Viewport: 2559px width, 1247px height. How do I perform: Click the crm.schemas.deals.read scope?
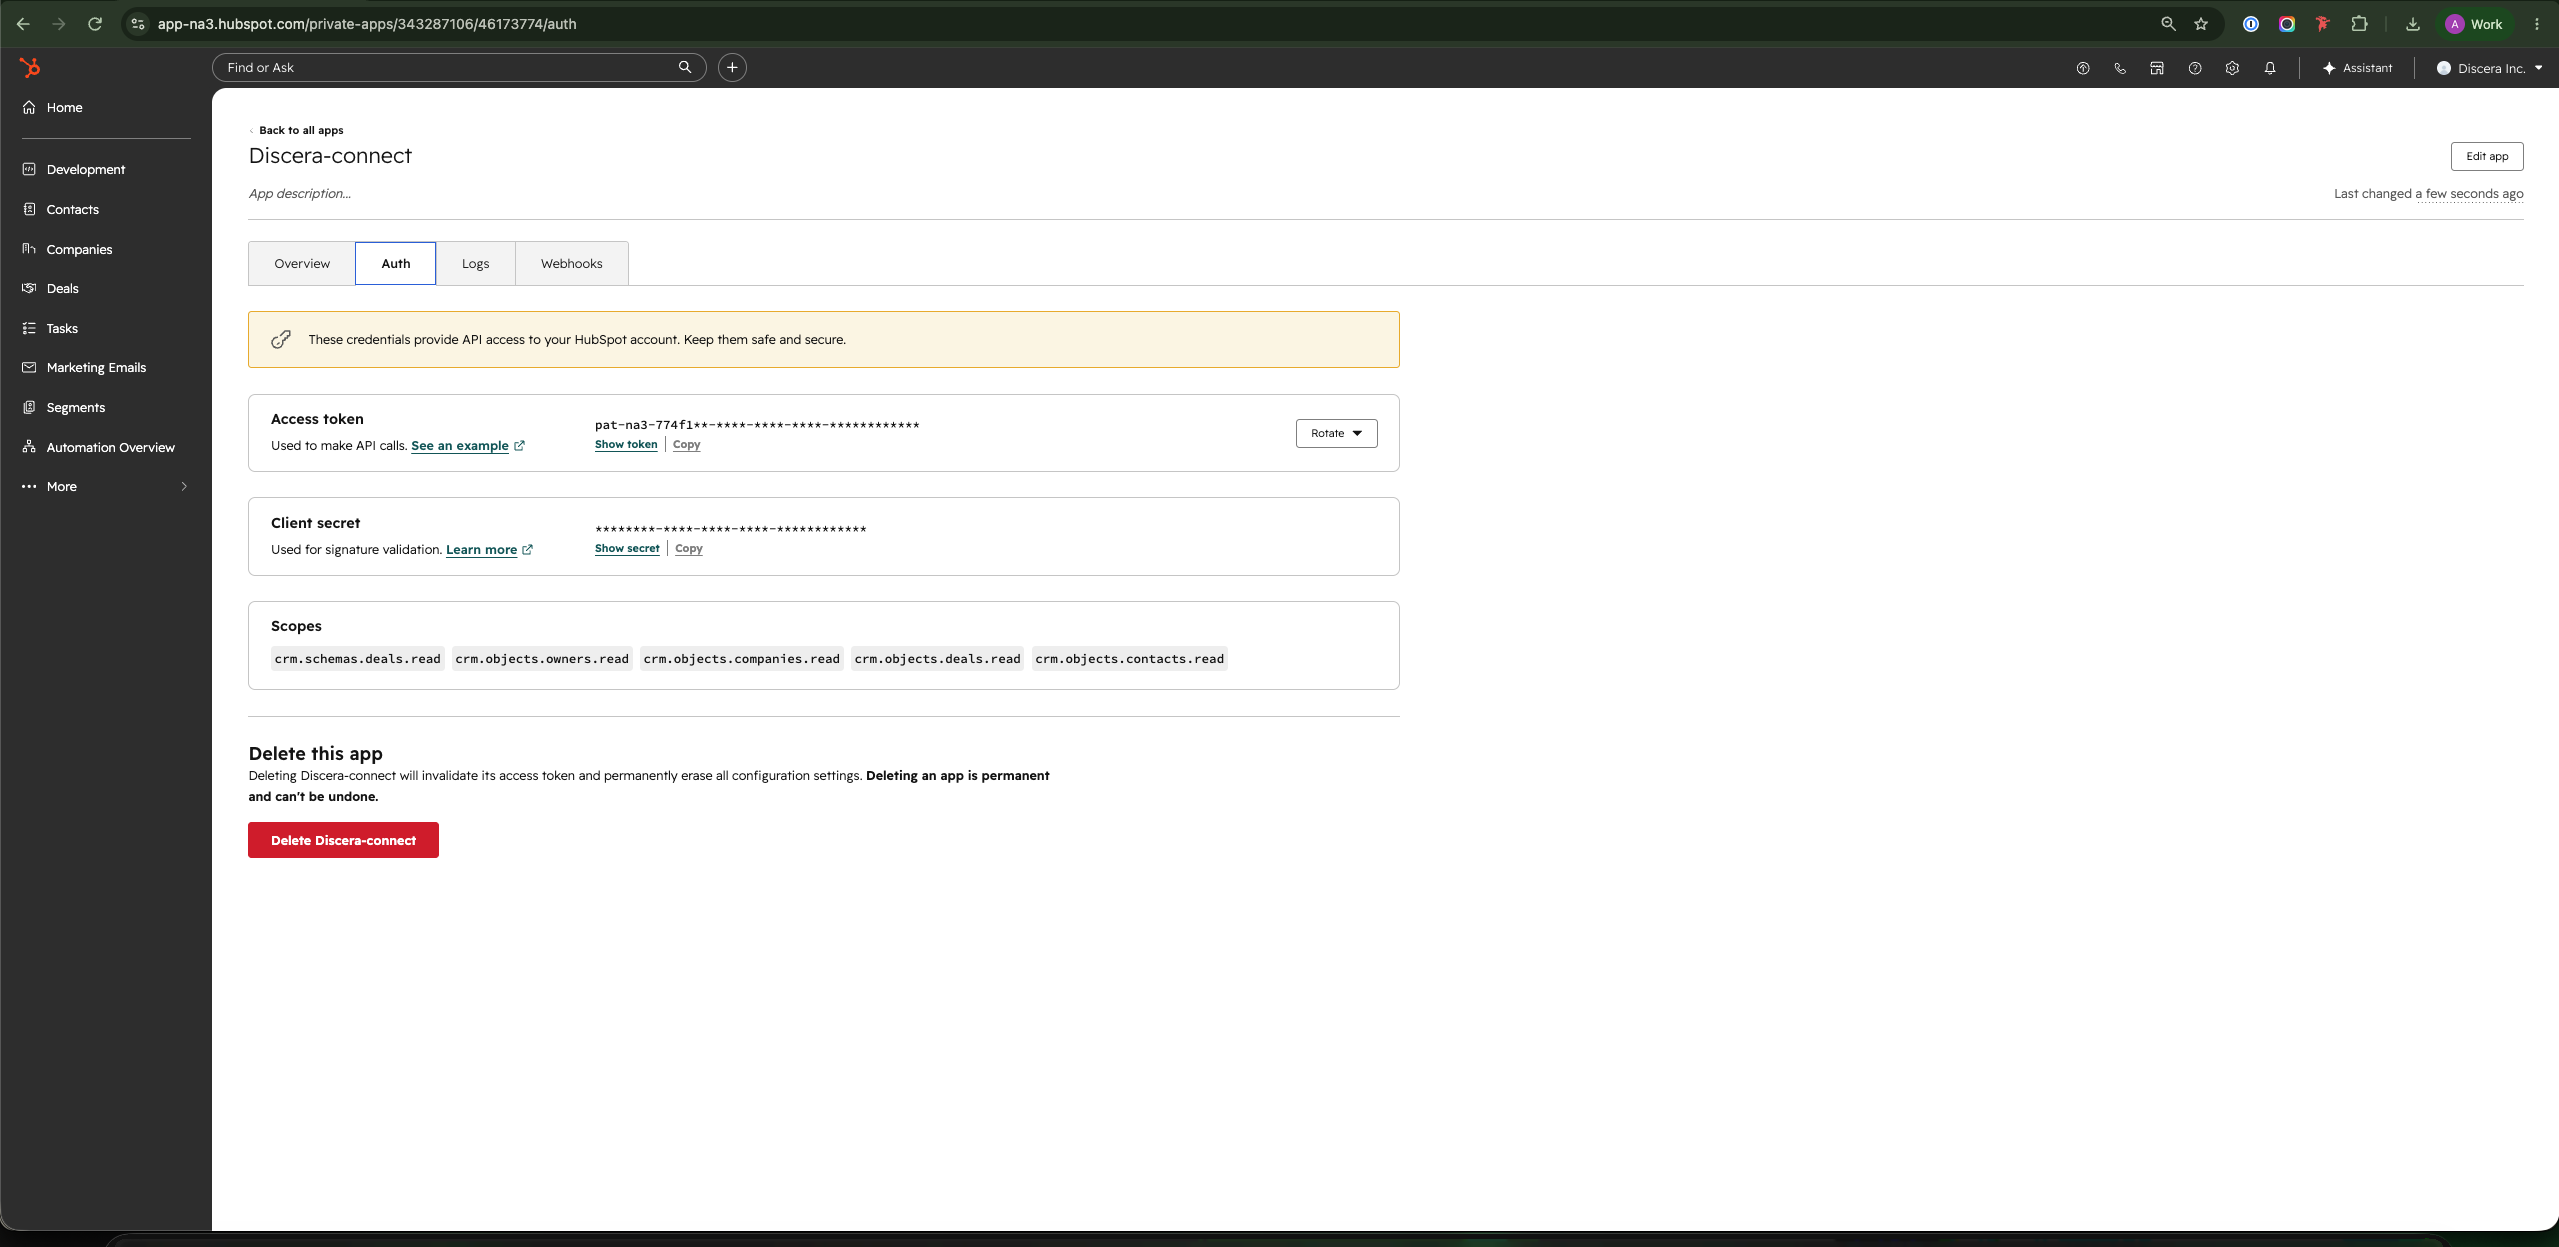pyautogui.click(x=357, y=659)
